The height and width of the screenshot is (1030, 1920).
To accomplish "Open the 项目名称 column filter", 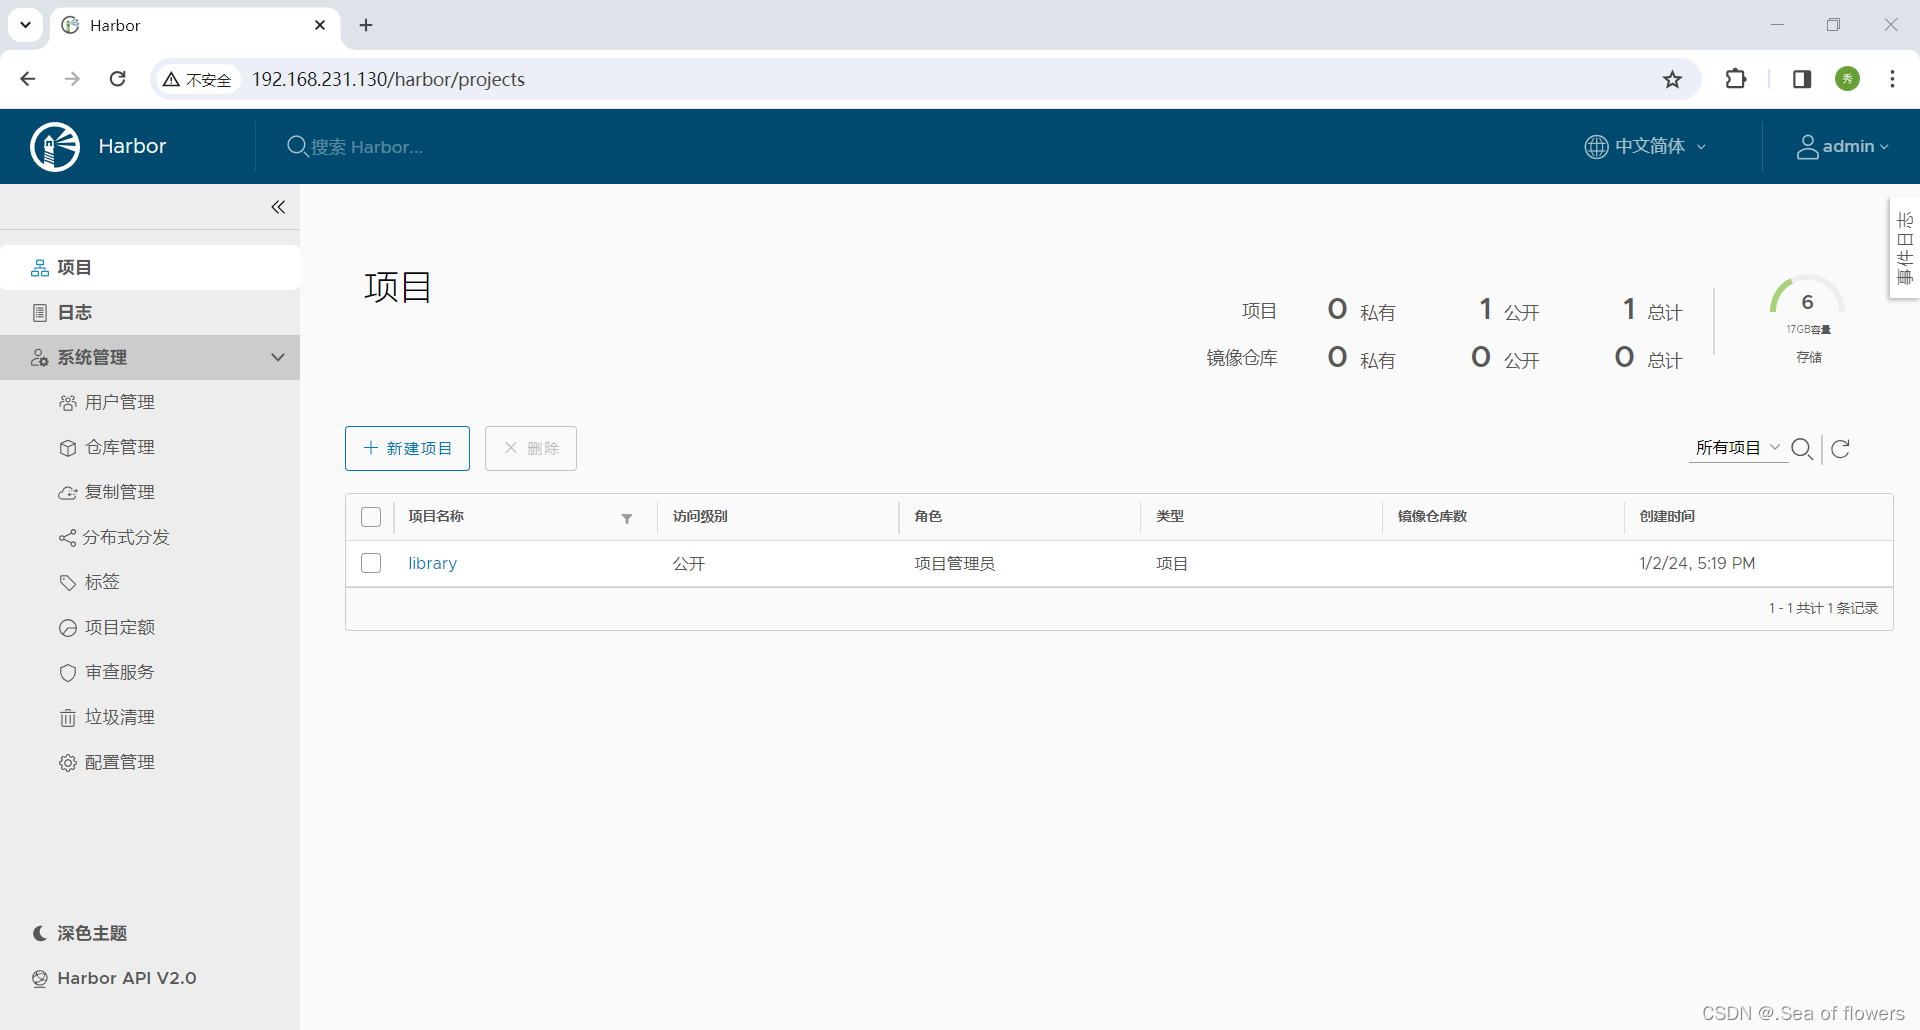I will coord(627,518).
